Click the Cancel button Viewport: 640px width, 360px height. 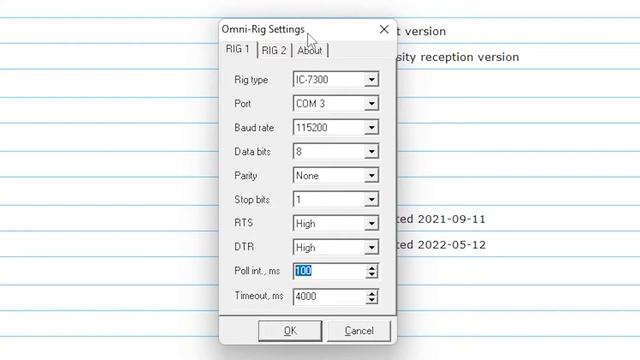click(x=359, y=331)
